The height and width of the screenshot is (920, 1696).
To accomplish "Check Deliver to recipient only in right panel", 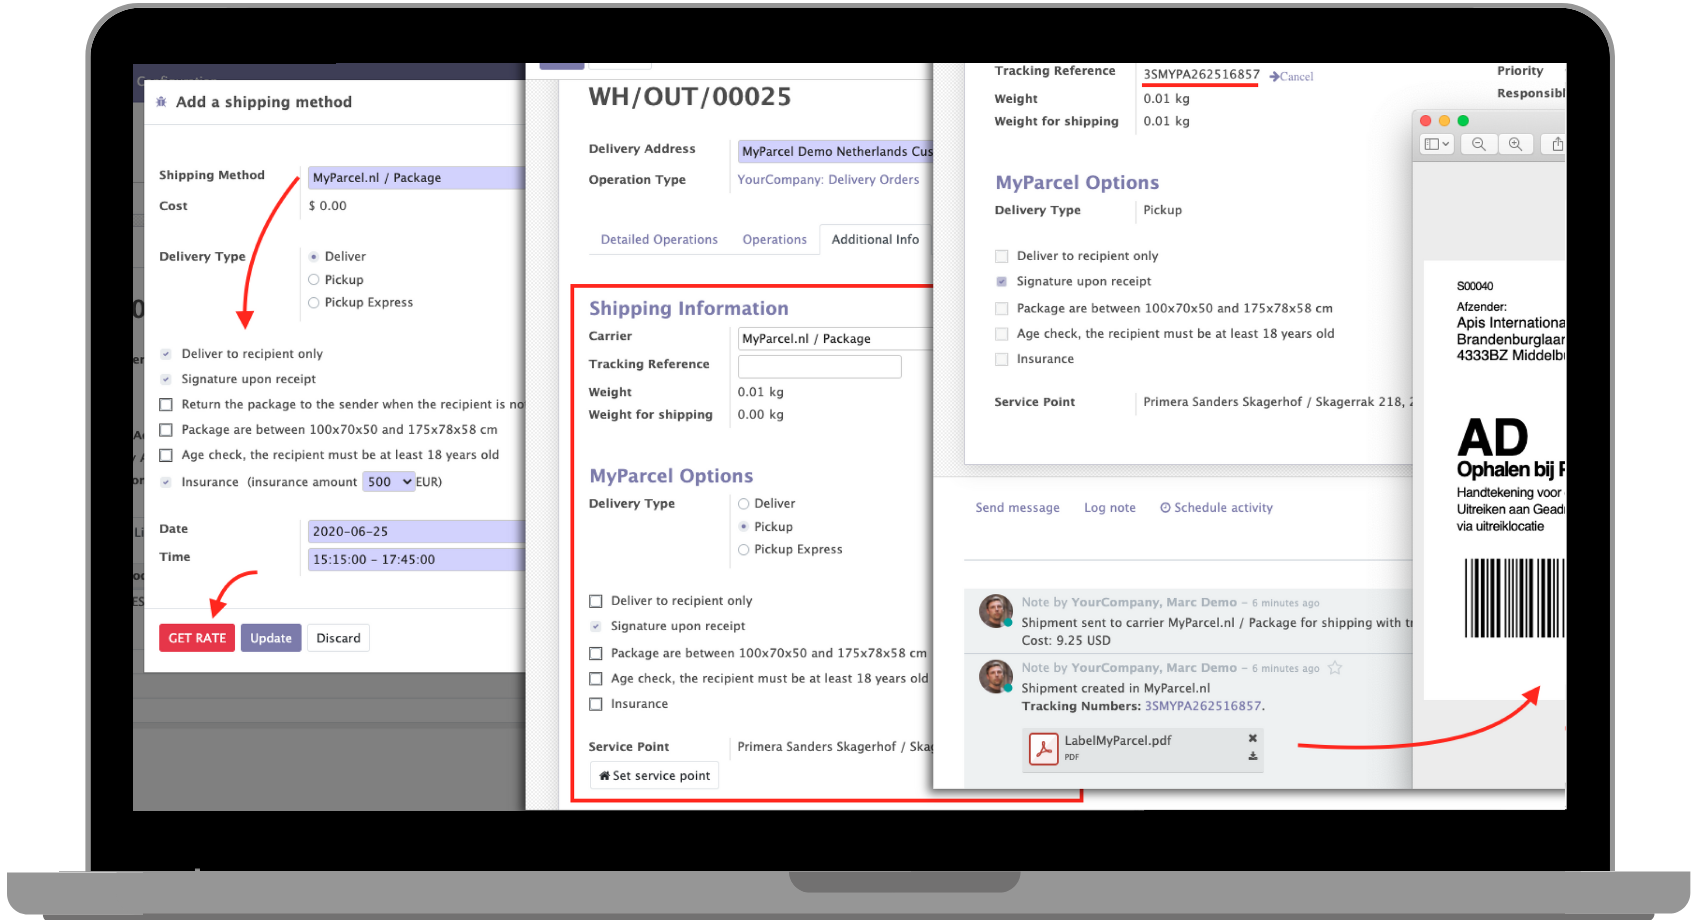I will tap(1001, 256).
